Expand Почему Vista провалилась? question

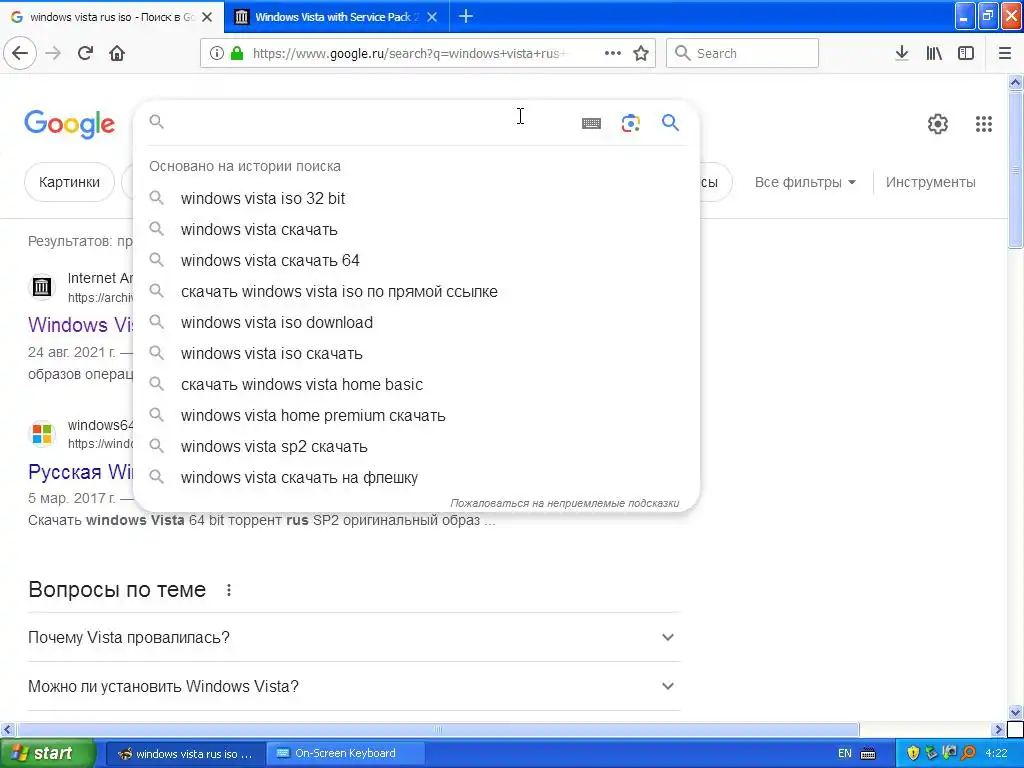point(353,637)
